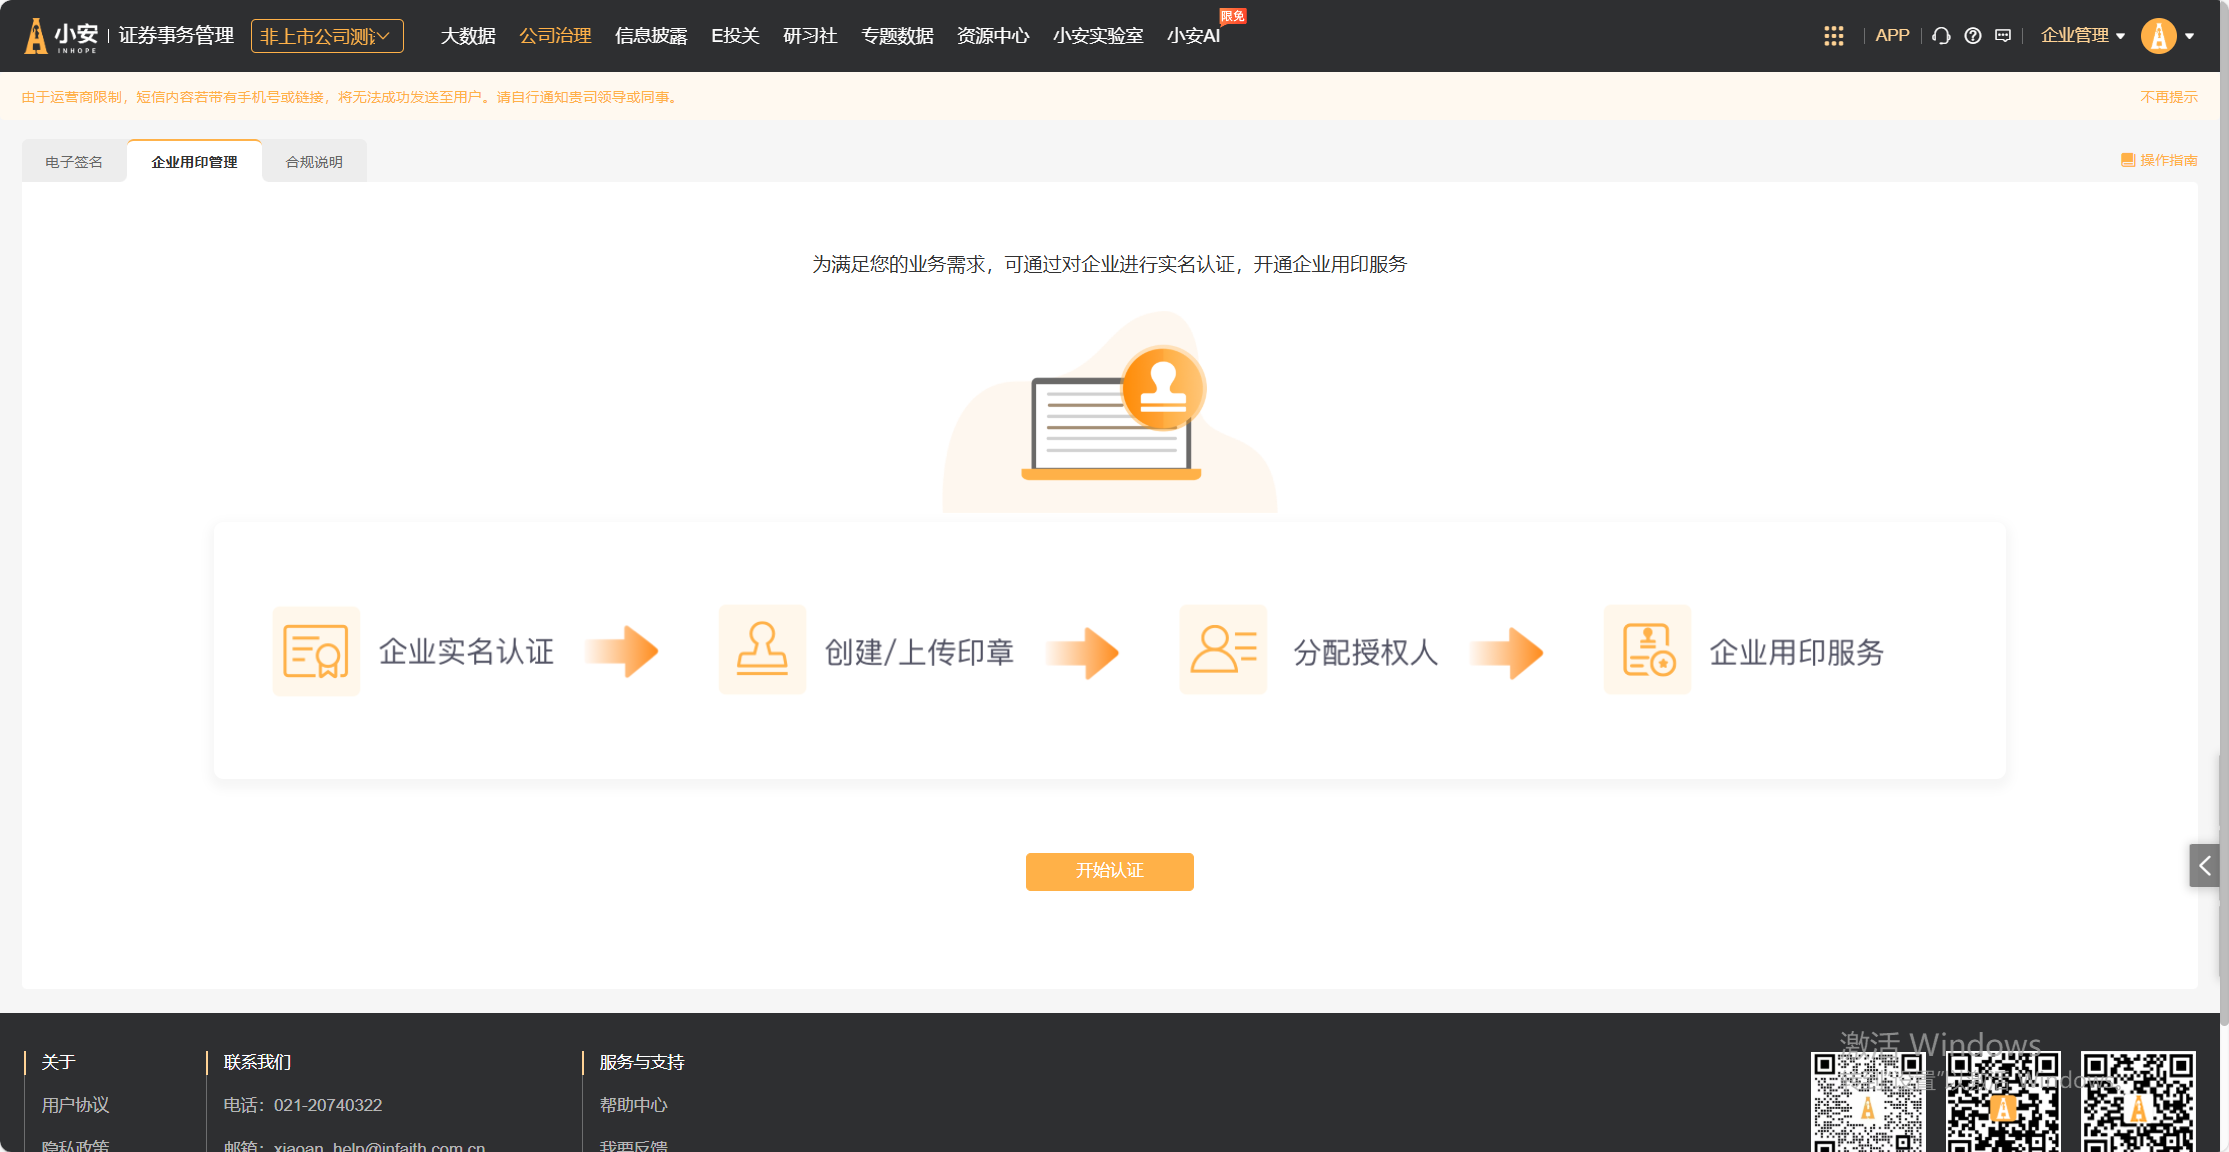Click the 分配授权人 person icon
The height and width of the screenshot is (1152, 2229).
(1223, 650)
